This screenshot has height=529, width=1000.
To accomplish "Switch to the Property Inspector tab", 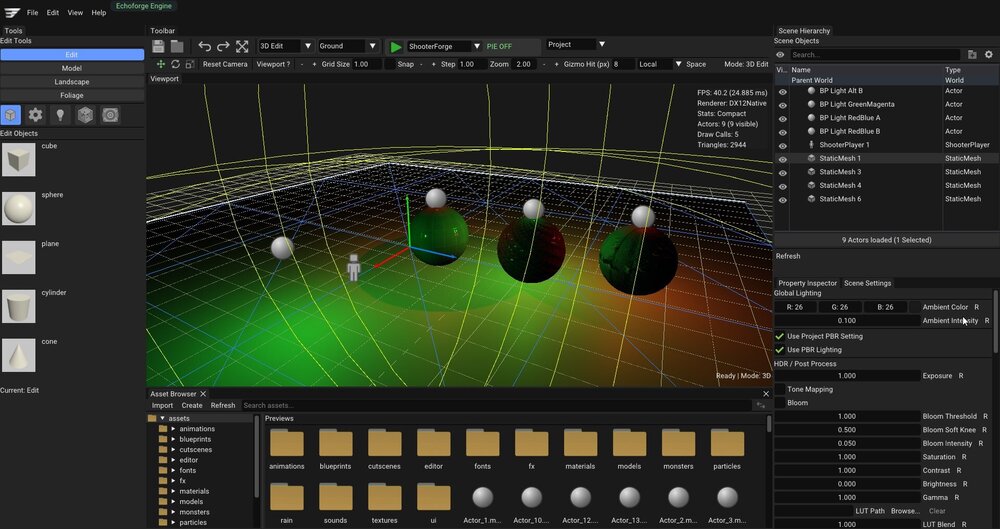I will click(x=807, y=283).
